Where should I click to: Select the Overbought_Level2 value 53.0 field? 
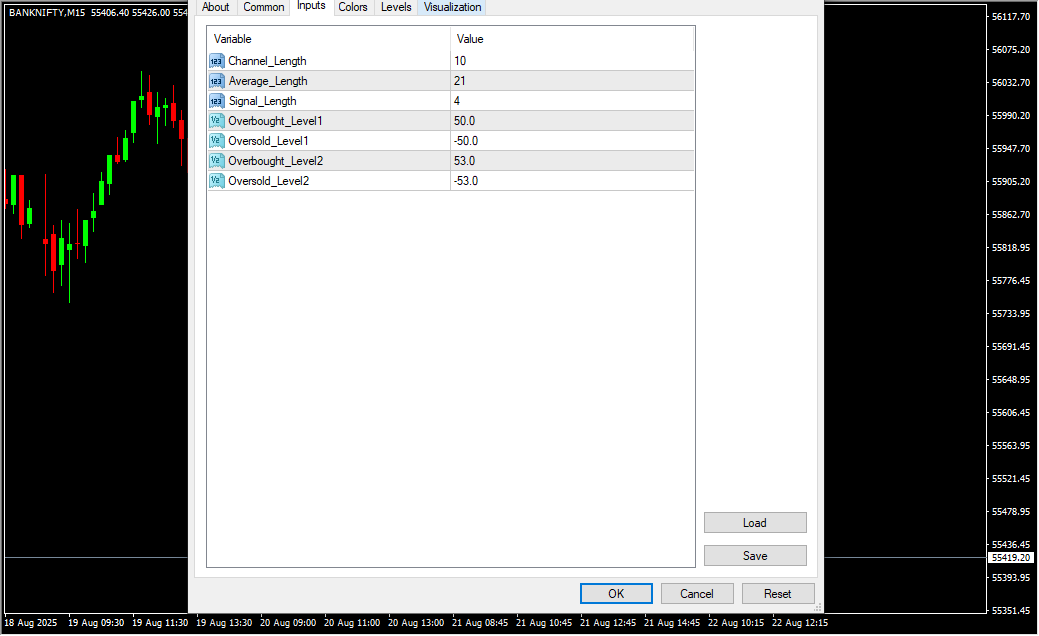point(571,161)
